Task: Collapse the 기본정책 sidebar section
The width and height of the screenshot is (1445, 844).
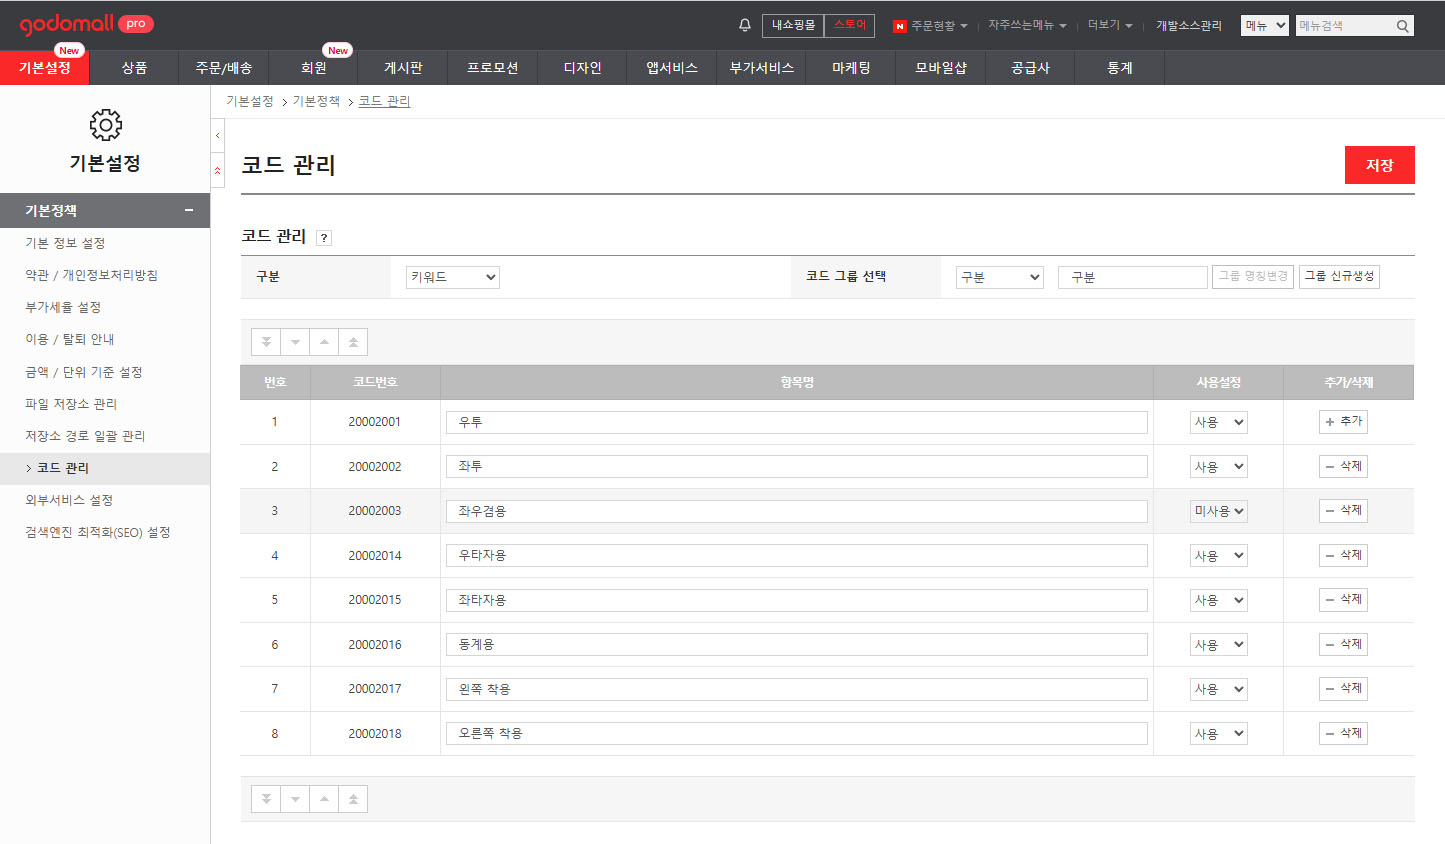Action: pos(189,211)
